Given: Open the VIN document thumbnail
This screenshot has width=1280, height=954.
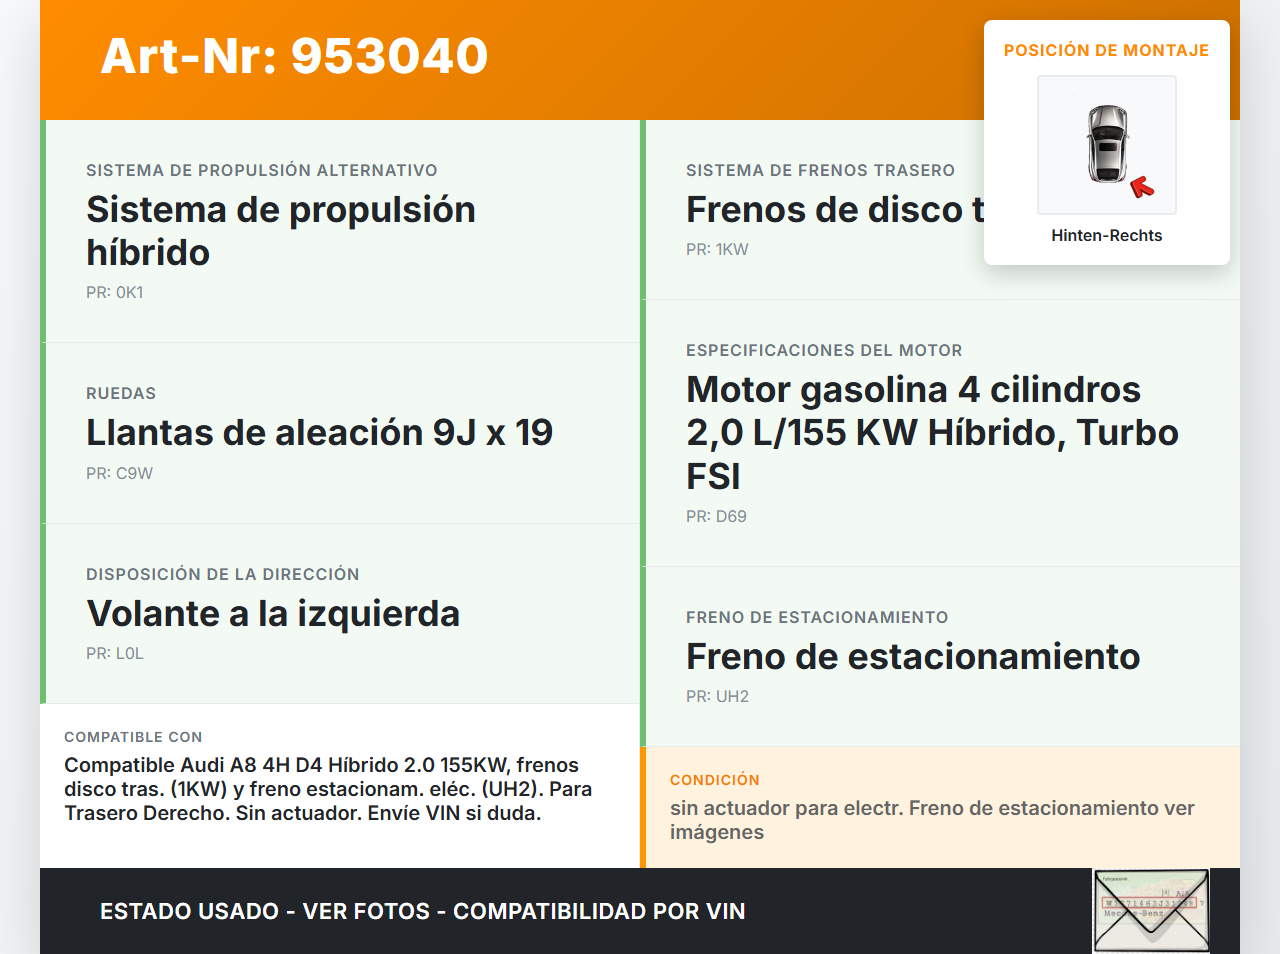Looking at the screenshot, I should (1152, 911).
